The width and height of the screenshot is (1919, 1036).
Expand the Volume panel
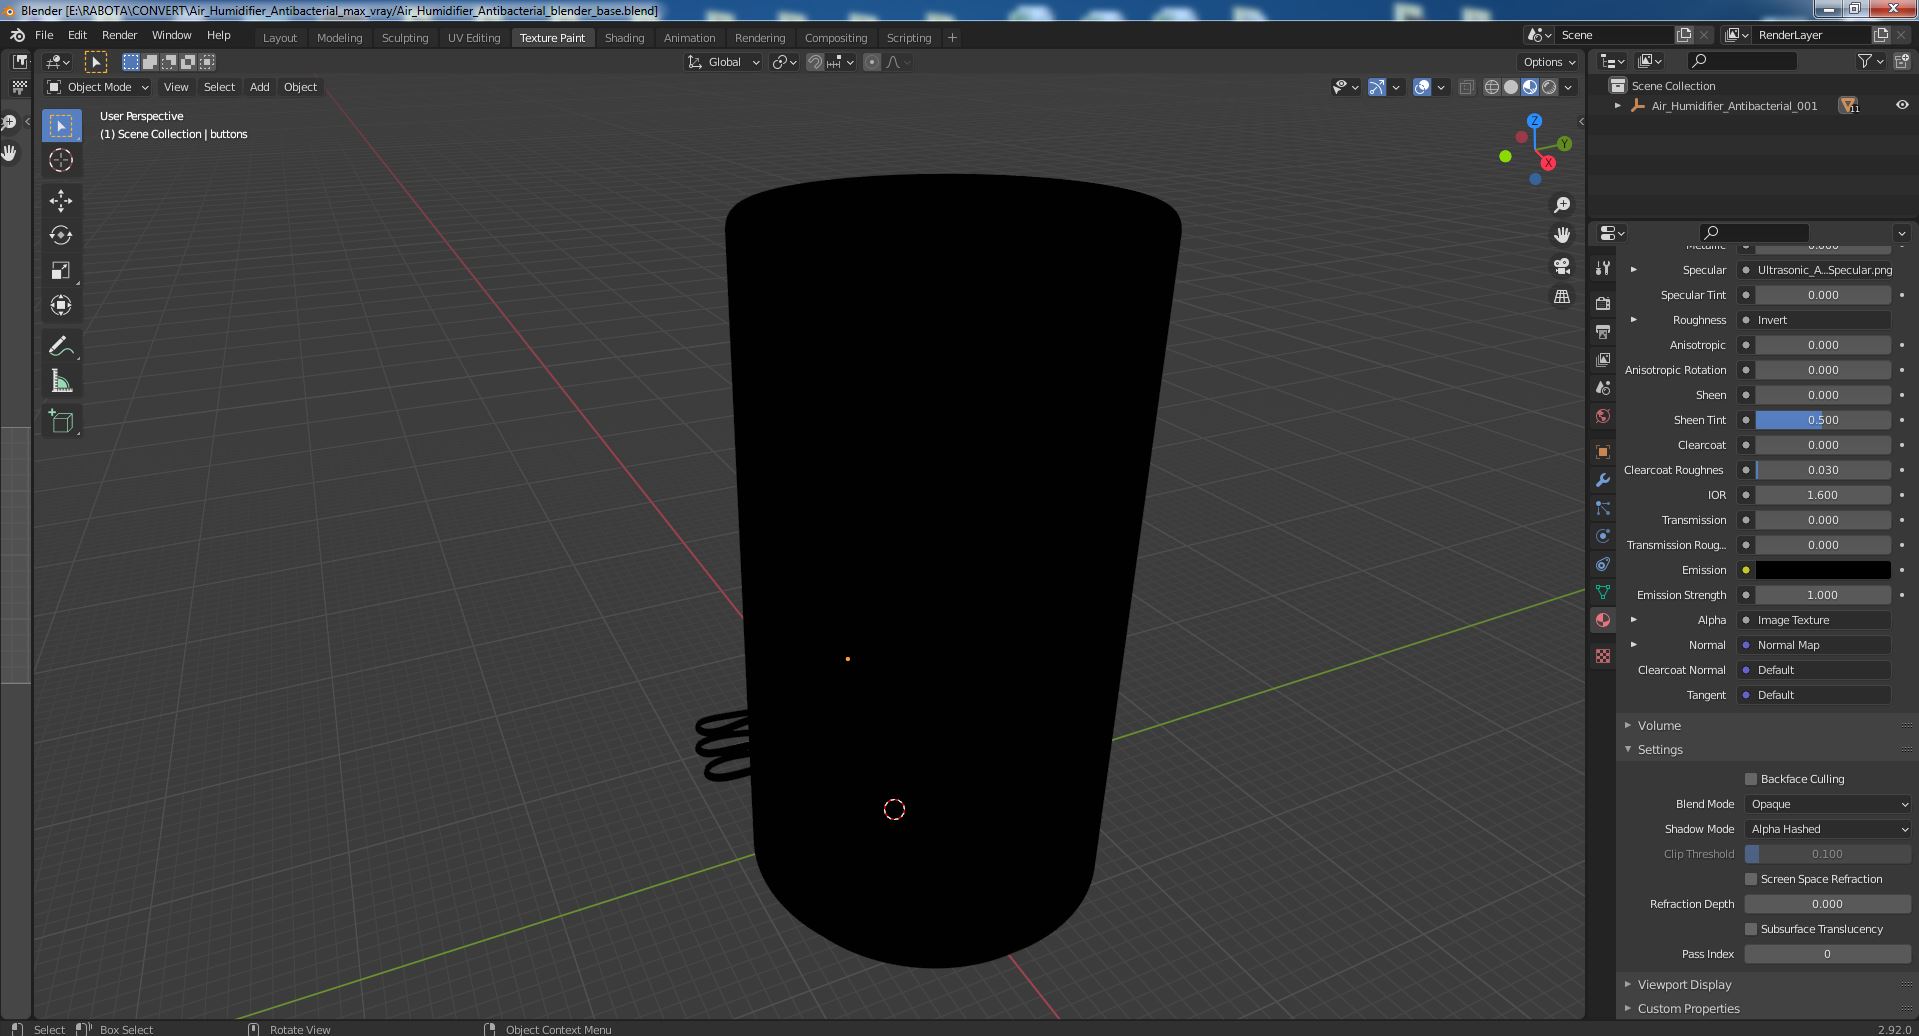pyautogui.click(x=1659, y=725)
